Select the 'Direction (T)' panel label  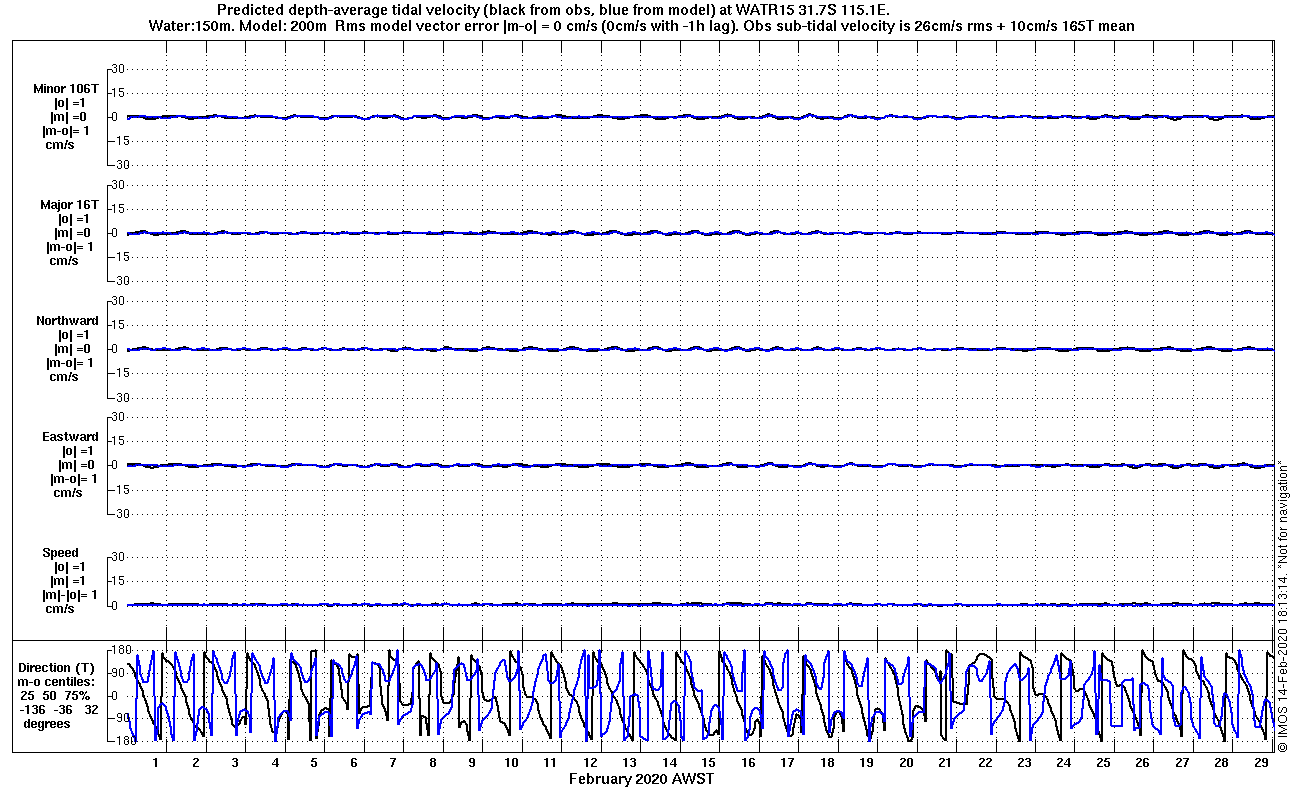point(58,667)
